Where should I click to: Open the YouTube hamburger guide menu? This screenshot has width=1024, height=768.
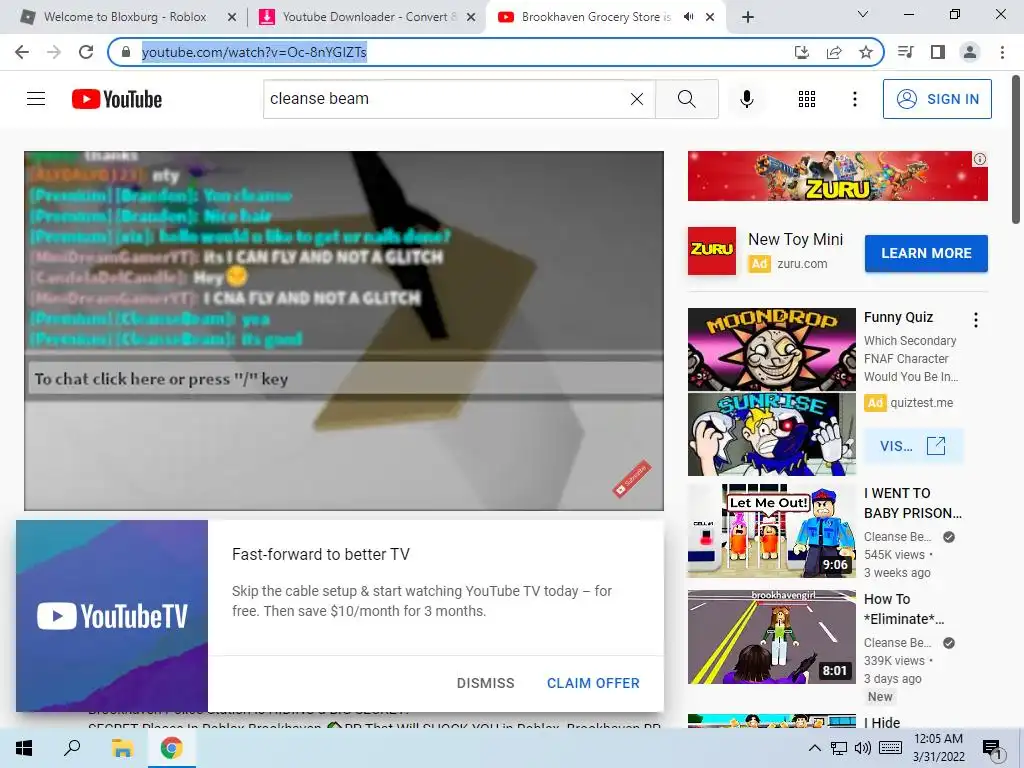tap(36, 99)
